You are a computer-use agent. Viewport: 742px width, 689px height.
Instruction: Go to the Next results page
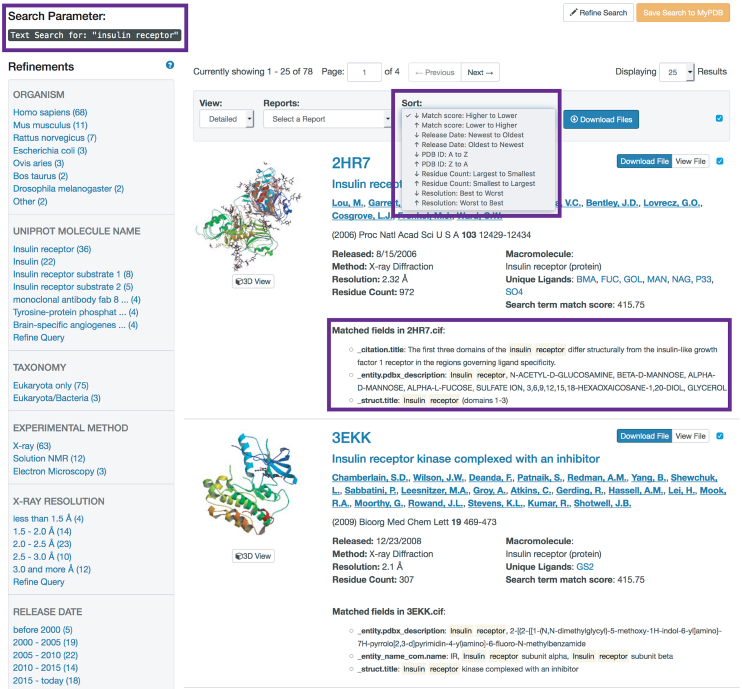480,72
